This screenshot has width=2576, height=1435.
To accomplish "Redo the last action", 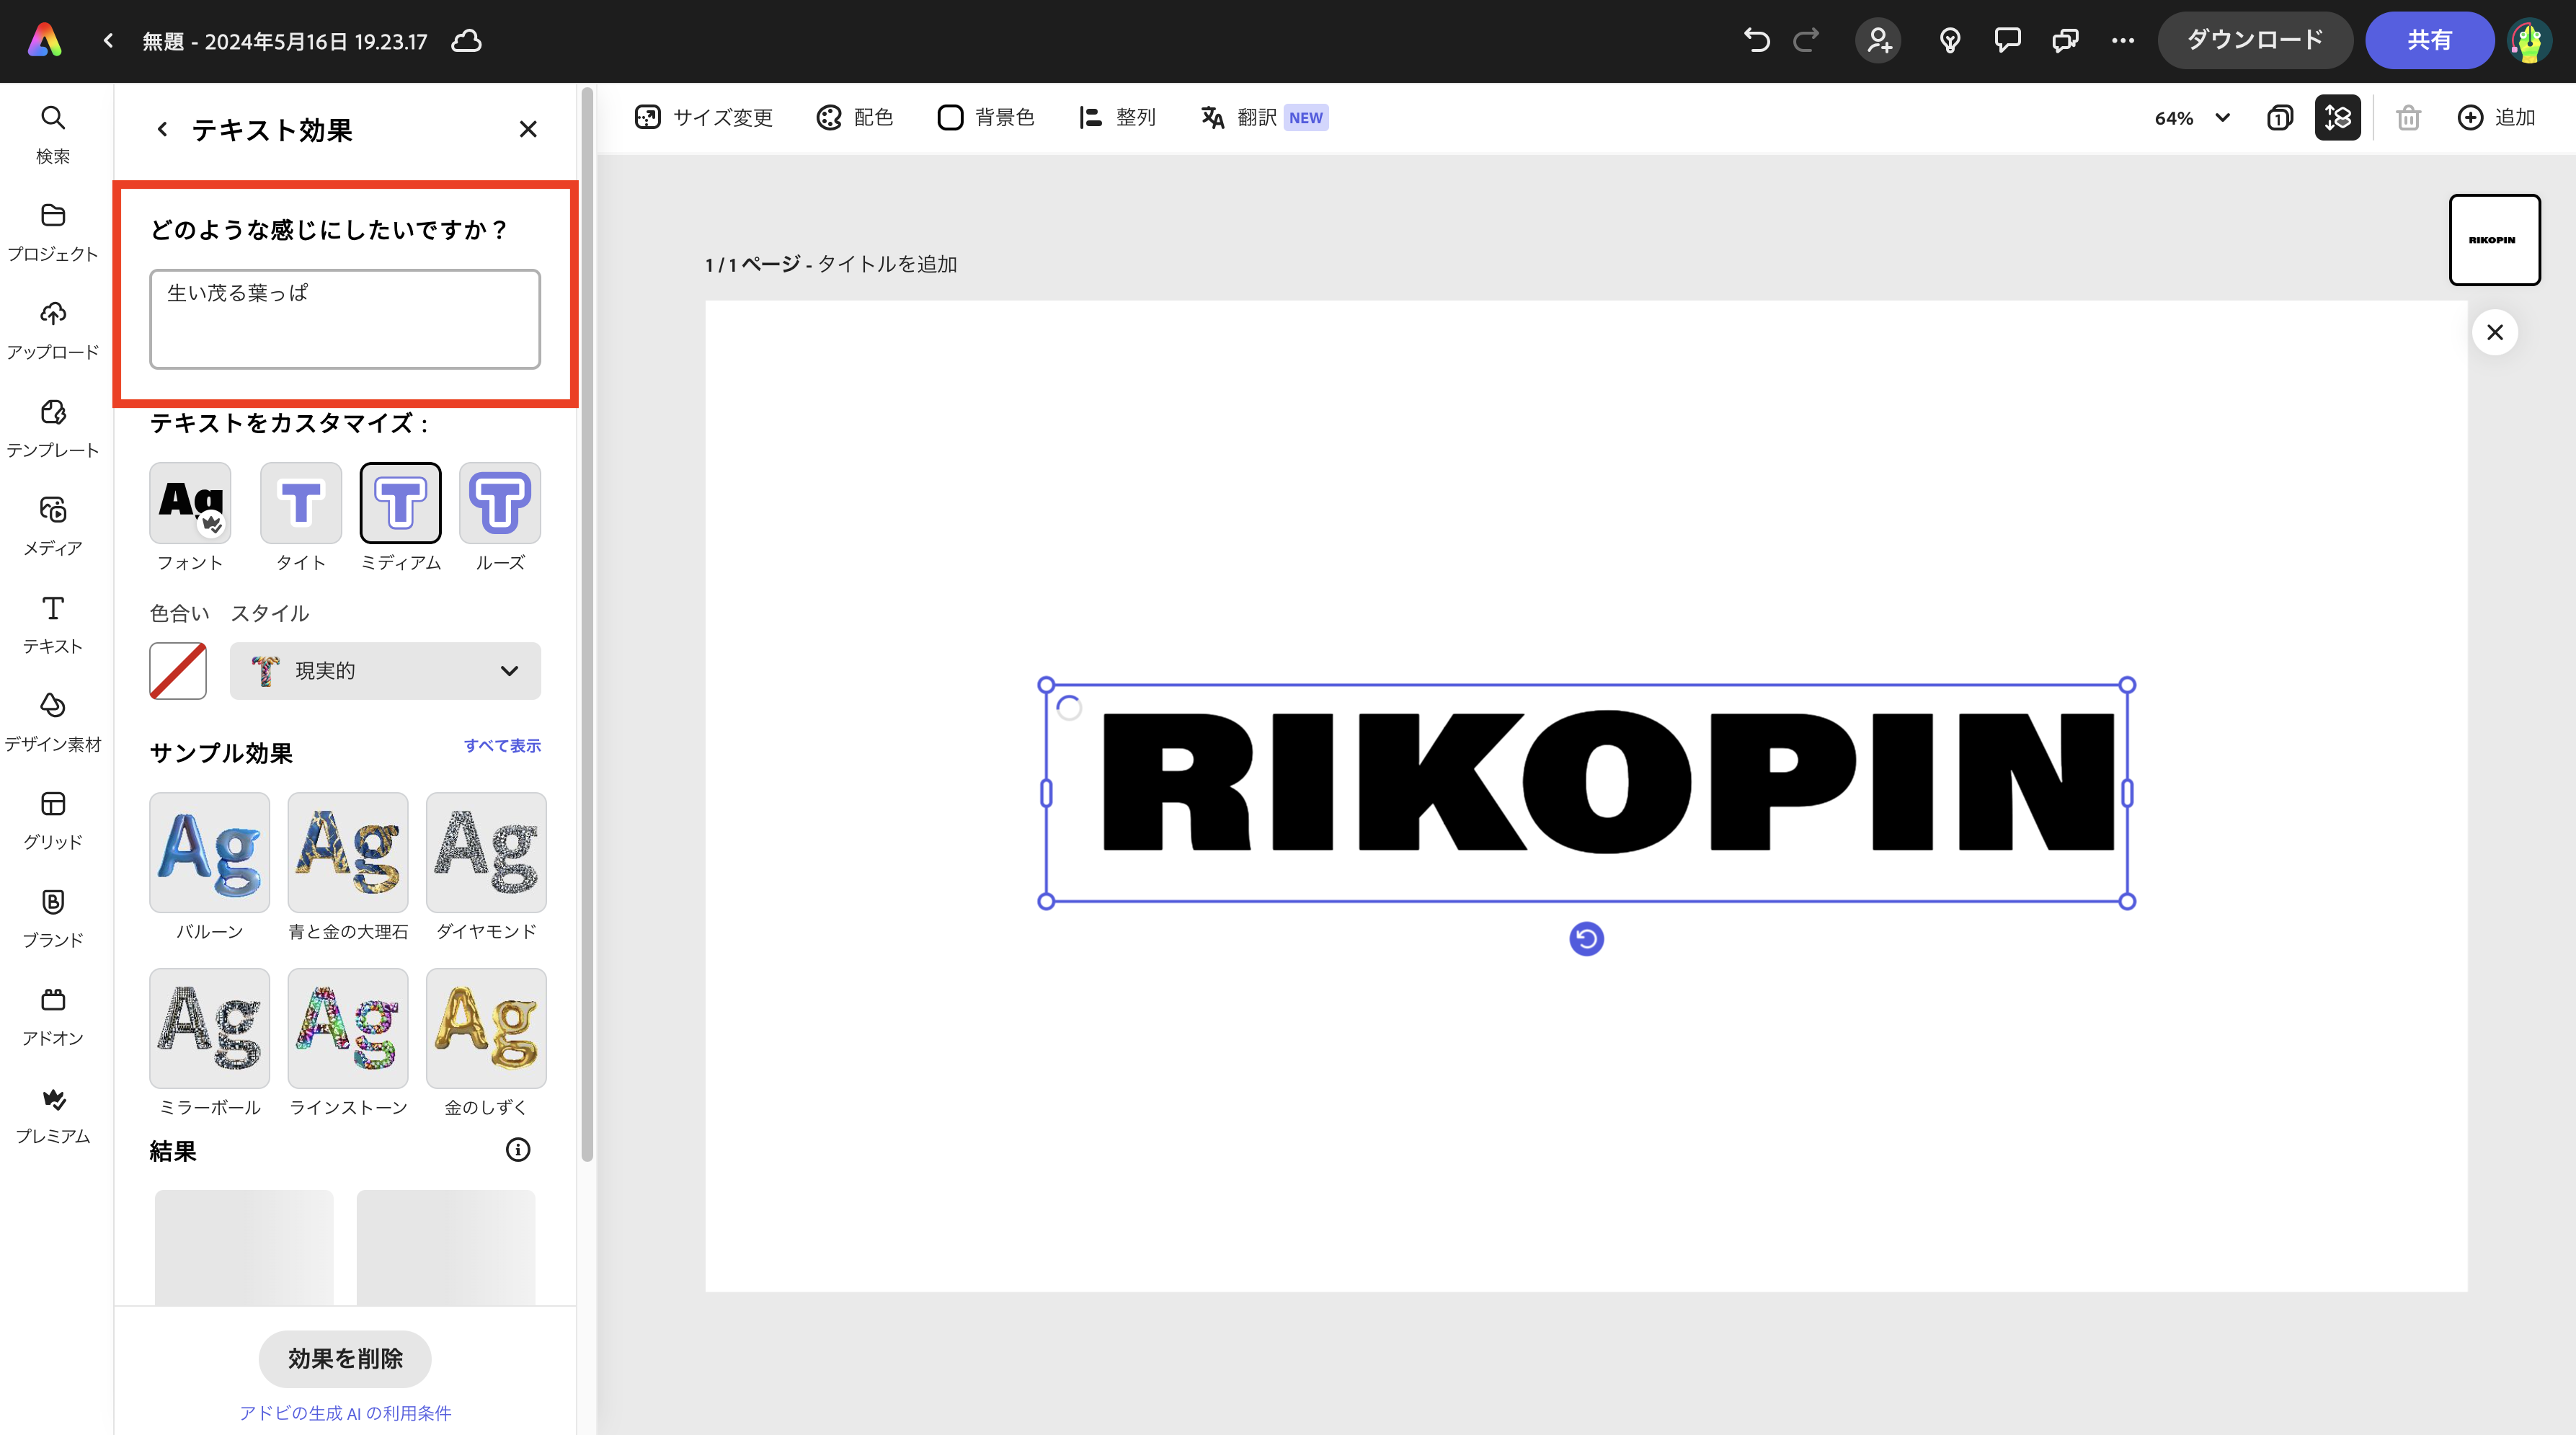I will 1806,40.
